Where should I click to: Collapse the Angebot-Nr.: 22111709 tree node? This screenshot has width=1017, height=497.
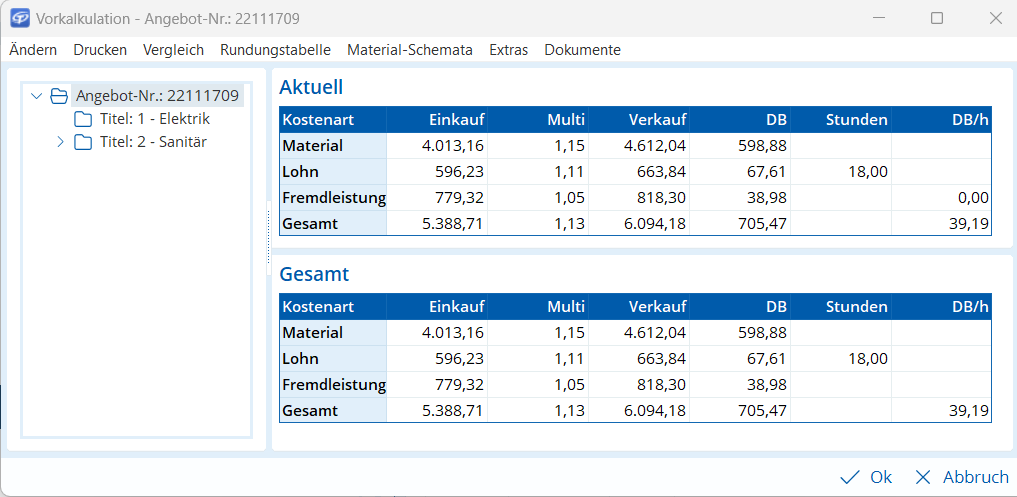[x=37, y=96]
